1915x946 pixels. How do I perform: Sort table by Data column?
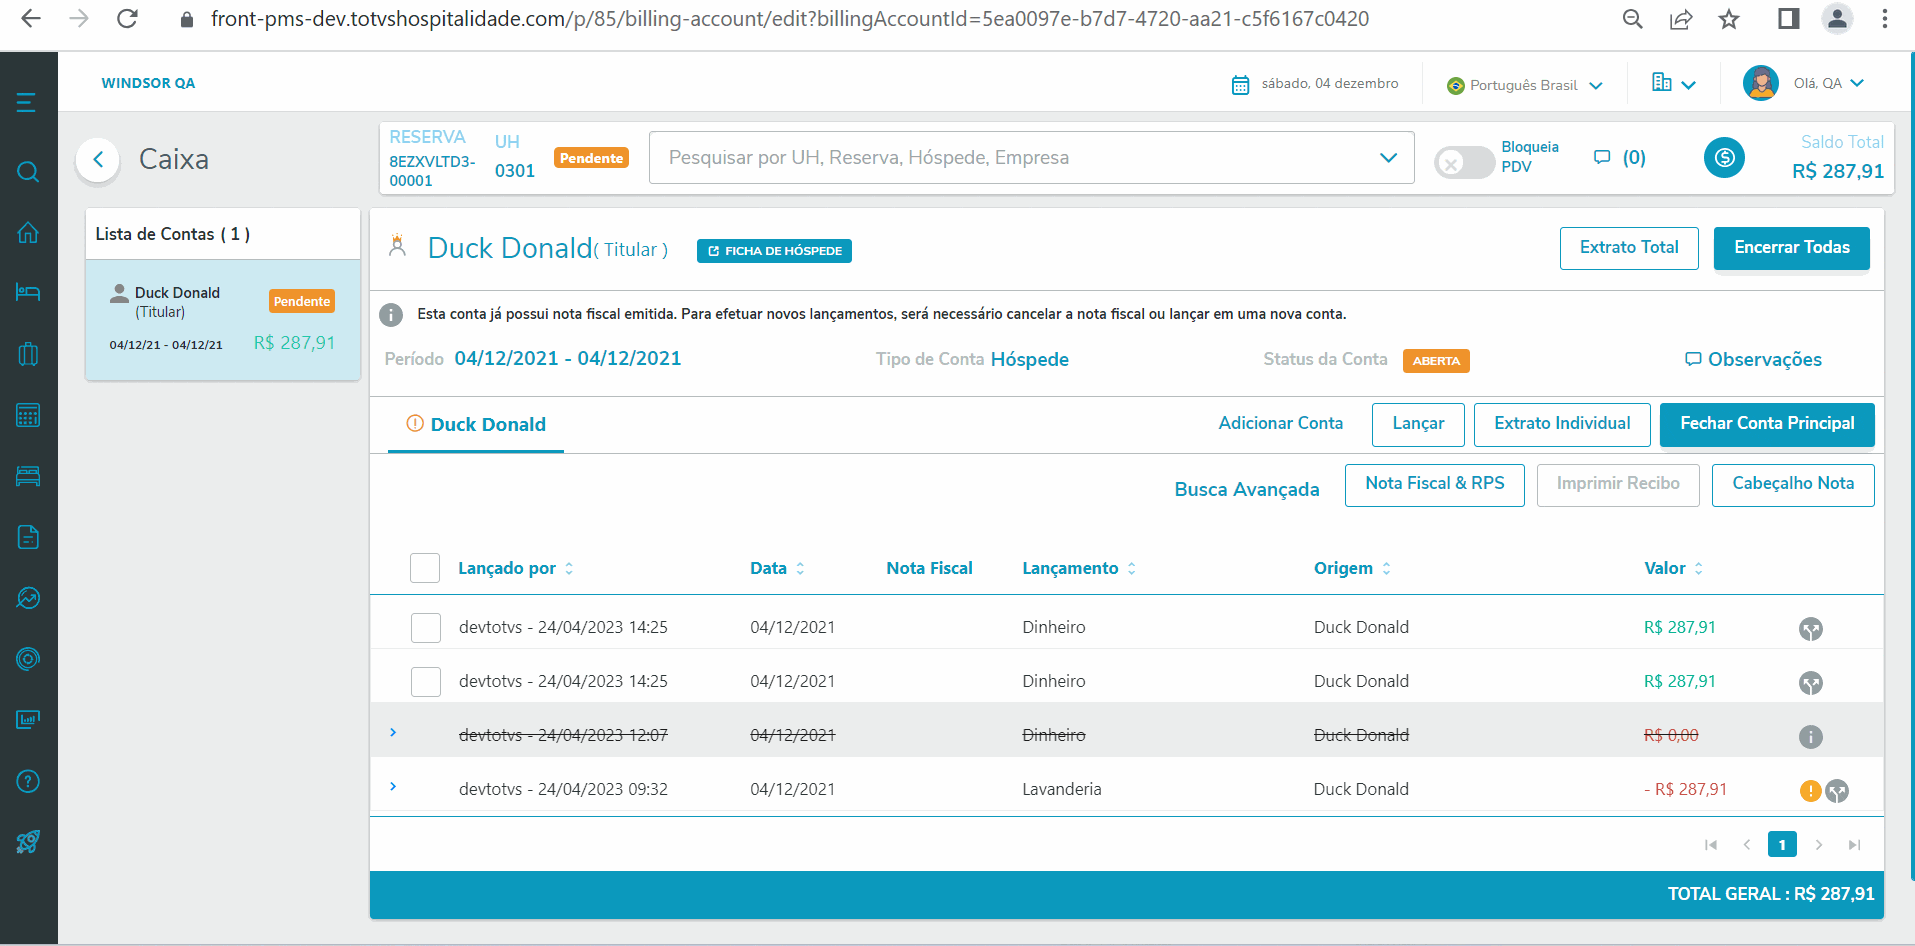pyautogui.click(x=777, y=568)
